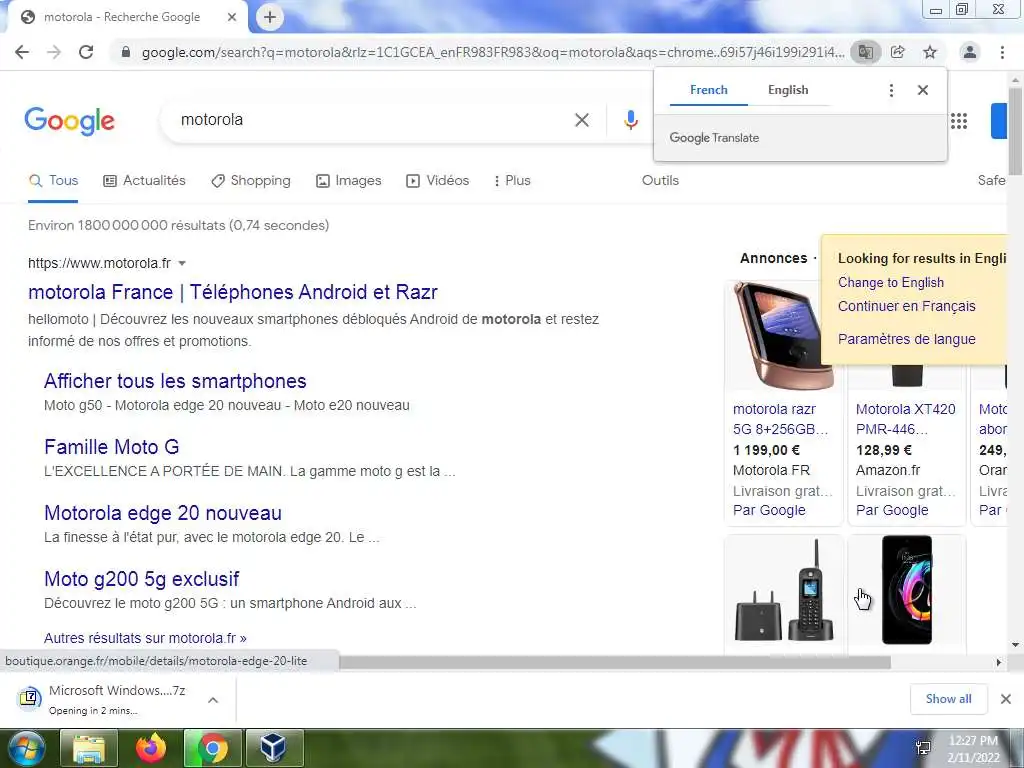The height and width of the screenshot is (768, 1024).
Task: Click the padlock site info icon
Action: tap(126, 52)
